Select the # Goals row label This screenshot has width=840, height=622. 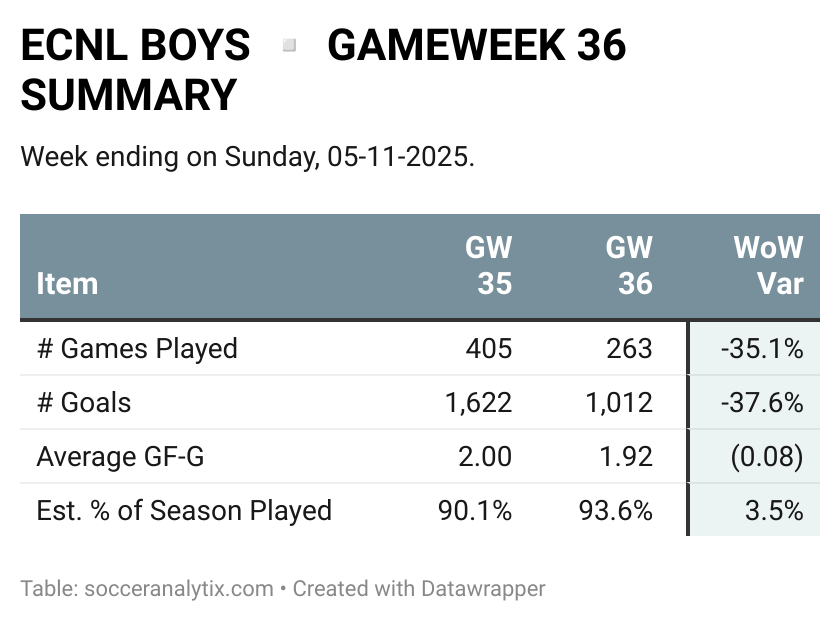(84, 402)
